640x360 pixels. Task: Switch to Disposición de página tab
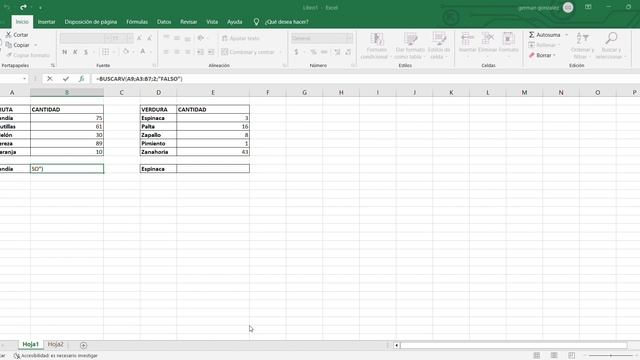[x=91, y=22]
